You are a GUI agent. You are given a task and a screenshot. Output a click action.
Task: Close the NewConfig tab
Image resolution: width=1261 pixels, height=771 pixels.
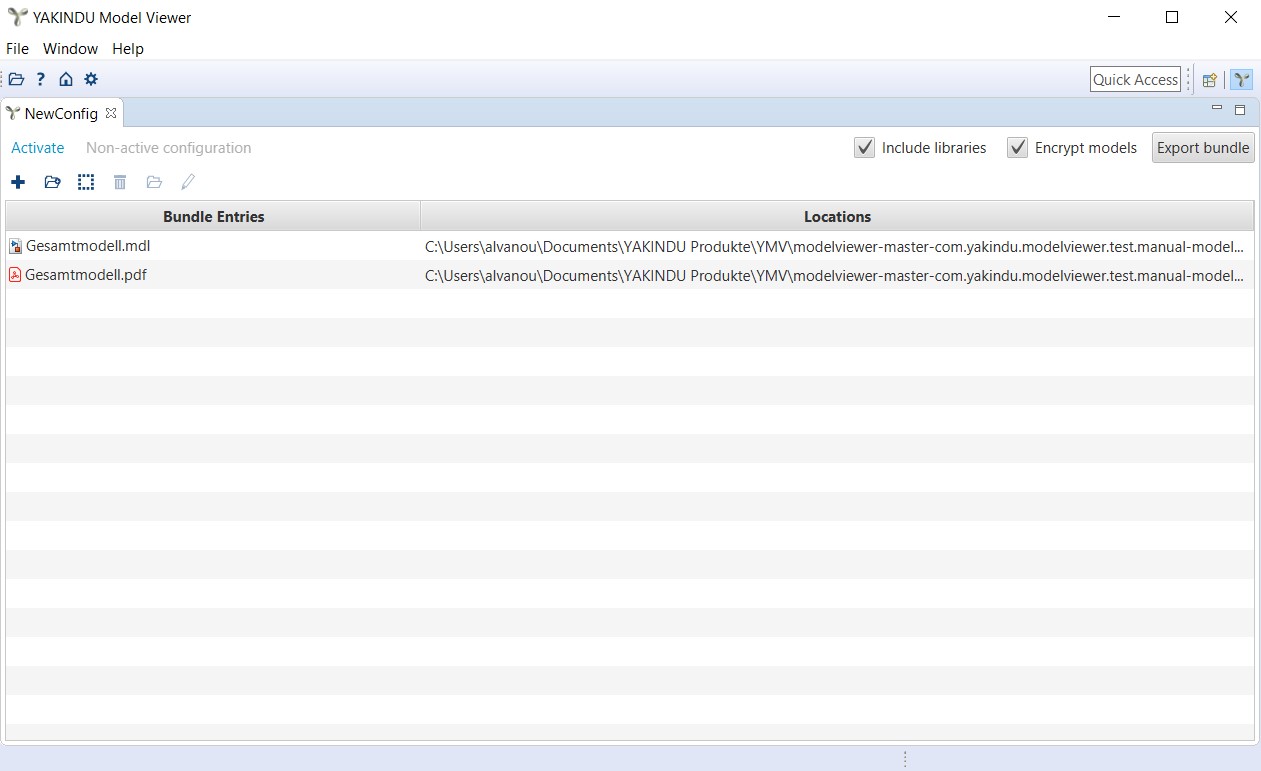click(x=111, y=113)
